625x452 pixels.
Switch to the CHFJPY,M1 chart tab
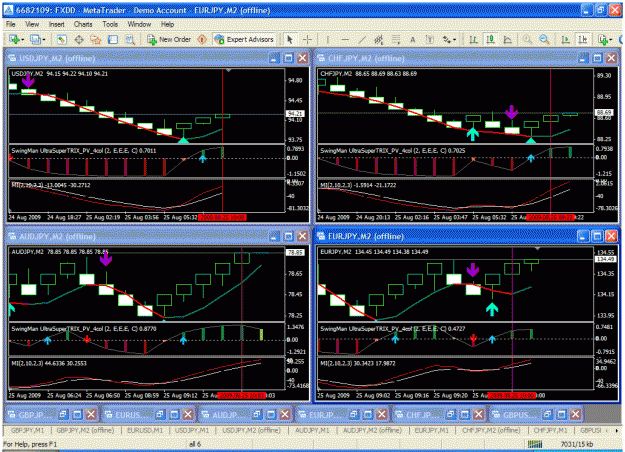pos(550,430)
